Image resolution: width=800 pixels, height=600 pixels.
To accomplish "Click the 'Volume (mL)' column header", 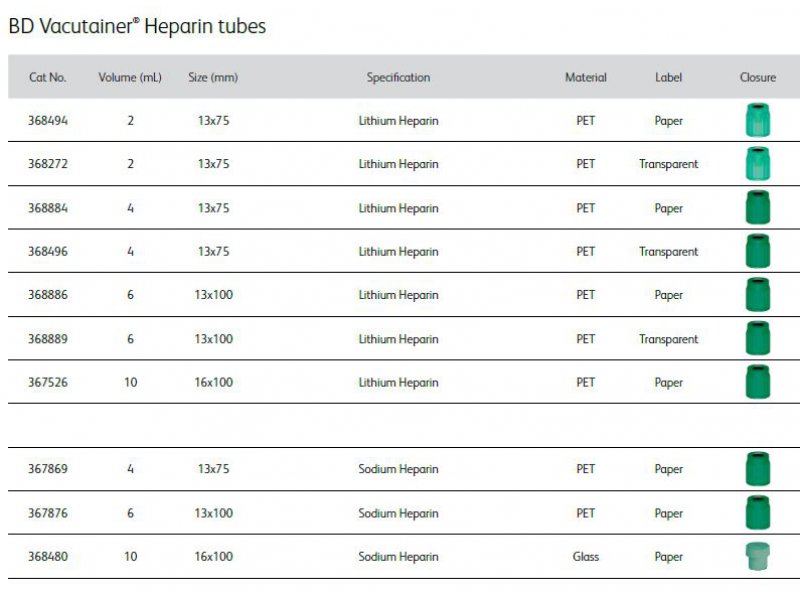I will 130,78.
